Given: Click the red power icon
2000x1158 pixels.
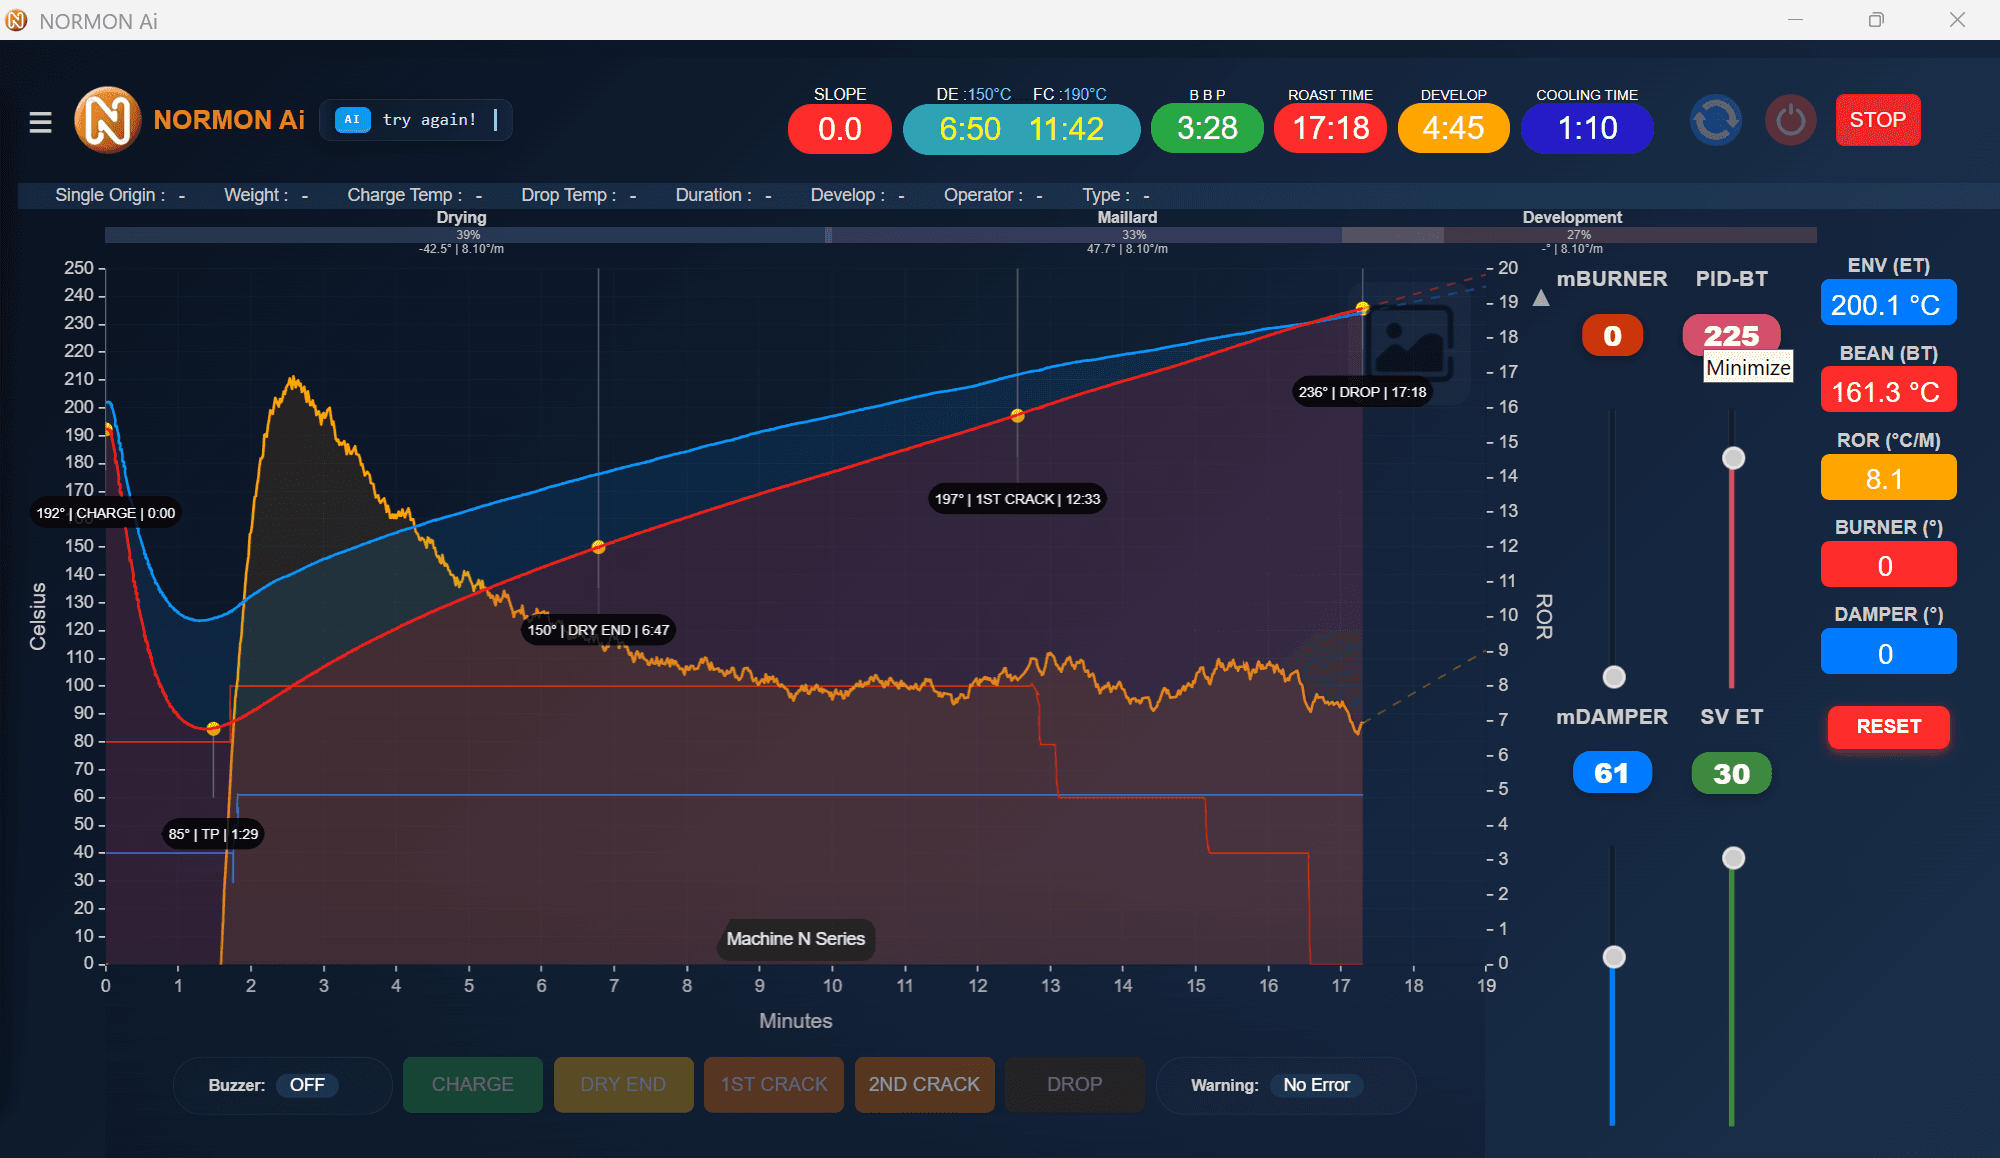Looking at the screenshot, I should click(1790, 121).
